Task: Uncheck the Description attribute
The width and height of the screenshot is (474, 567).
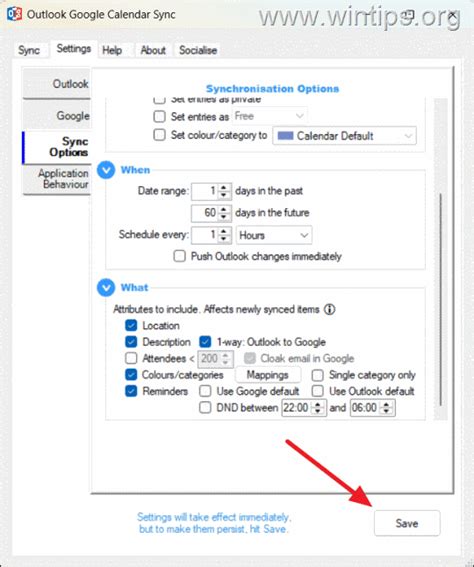Action: [131, 342]
